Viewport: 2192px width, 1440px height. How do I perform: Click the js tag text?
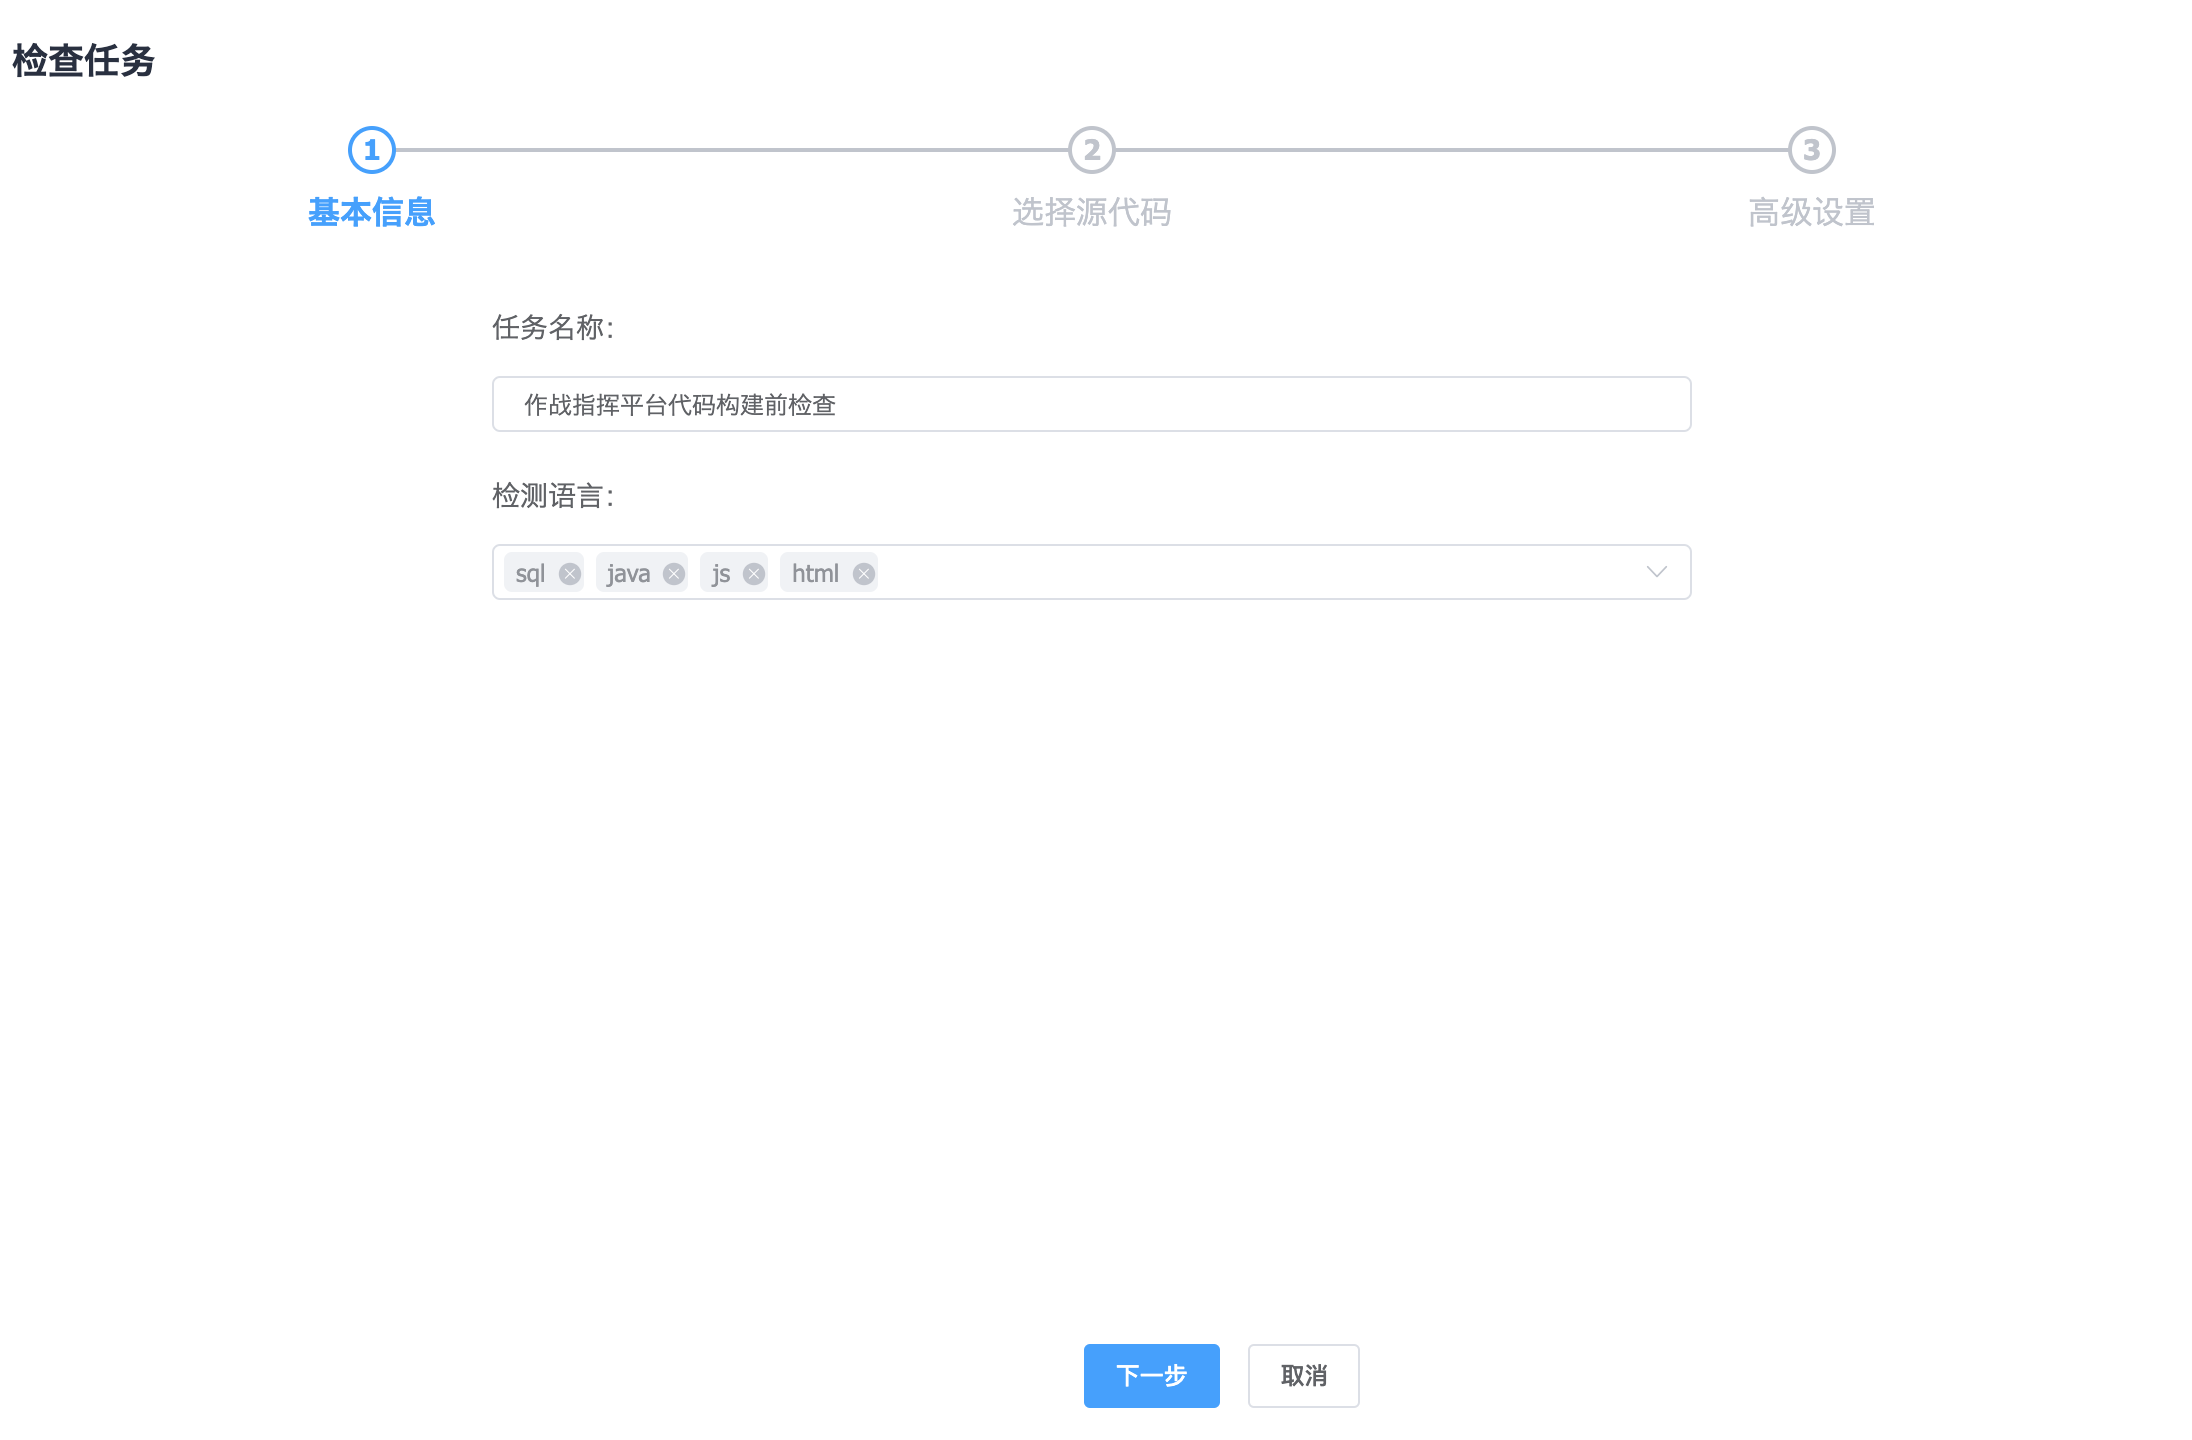[x=721, y=573]
